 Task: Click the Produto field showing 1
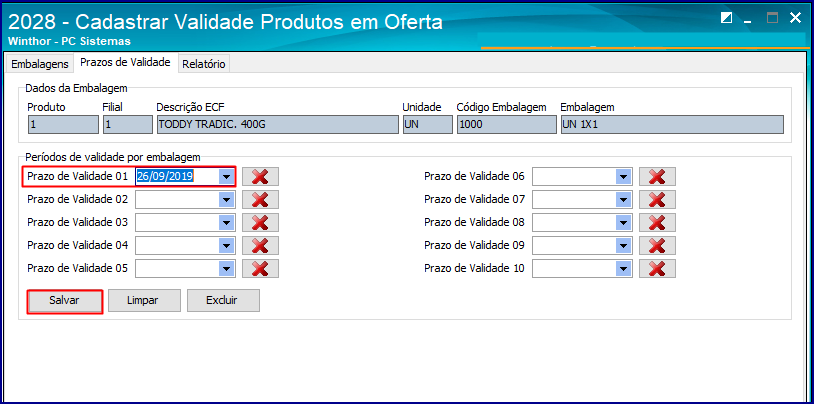coord(63,125)
